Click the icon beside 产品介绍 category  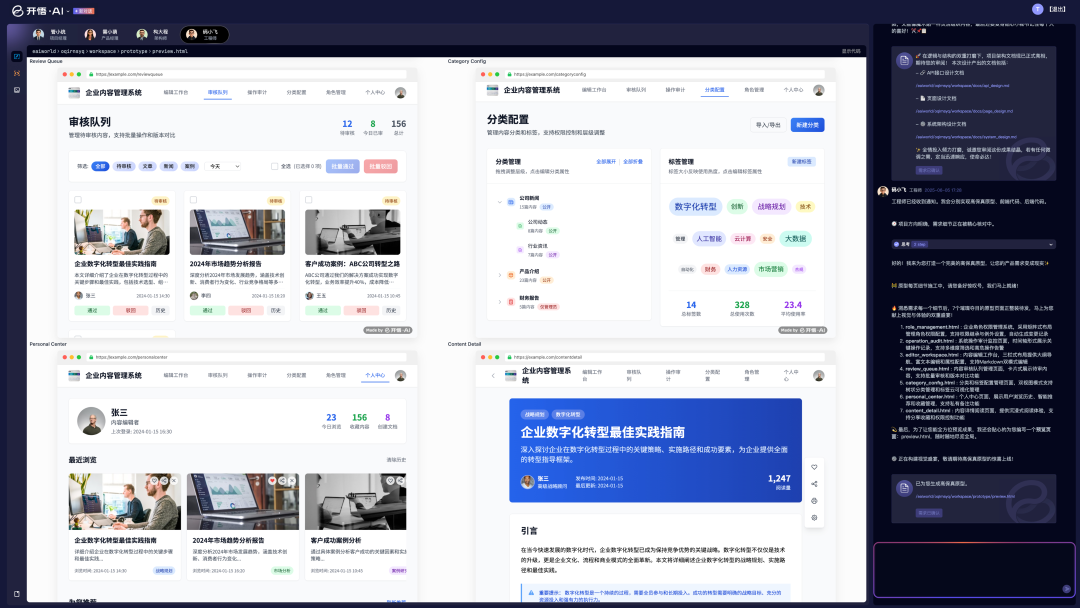click(x=510, y=275)
